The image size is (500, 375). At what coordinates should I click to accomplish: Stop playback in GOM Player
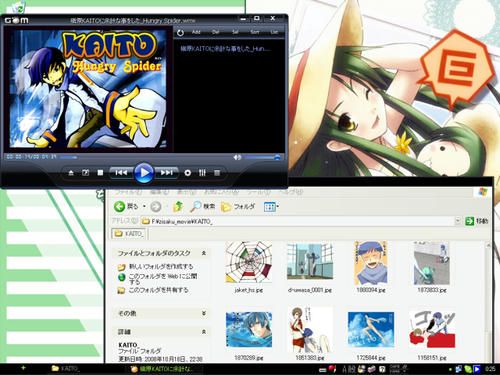point(100,173)
